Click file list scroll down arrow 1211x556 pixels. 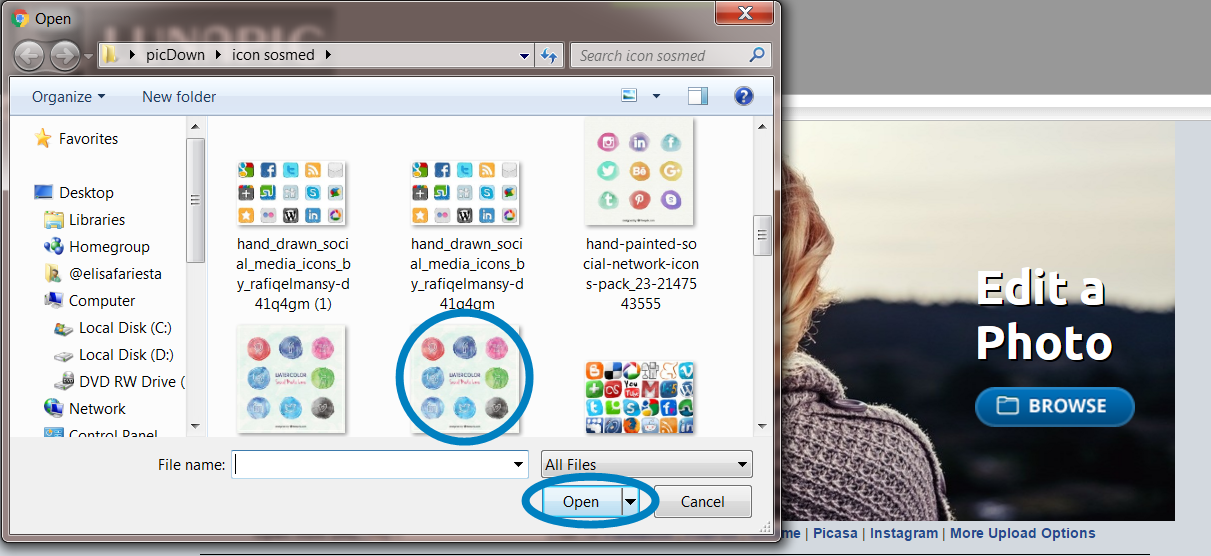[x=763, y=425]
